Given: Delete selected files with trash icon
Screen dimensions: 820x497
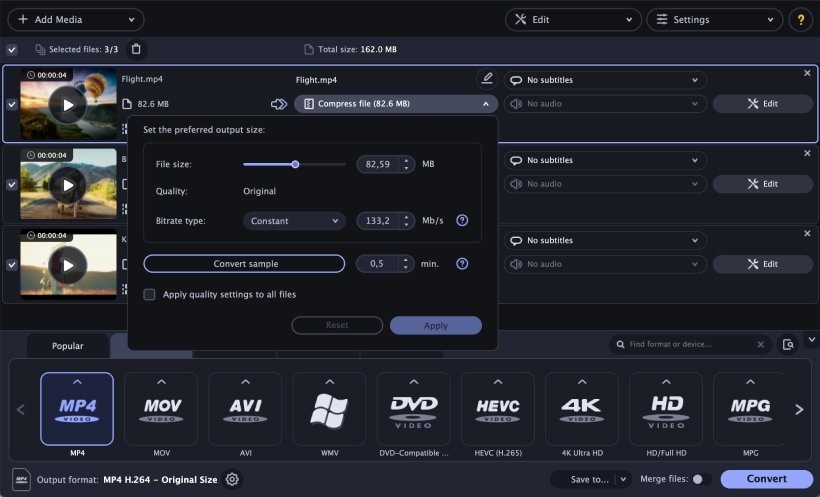Looking at the screenshot, I should (x=136, y=49).
